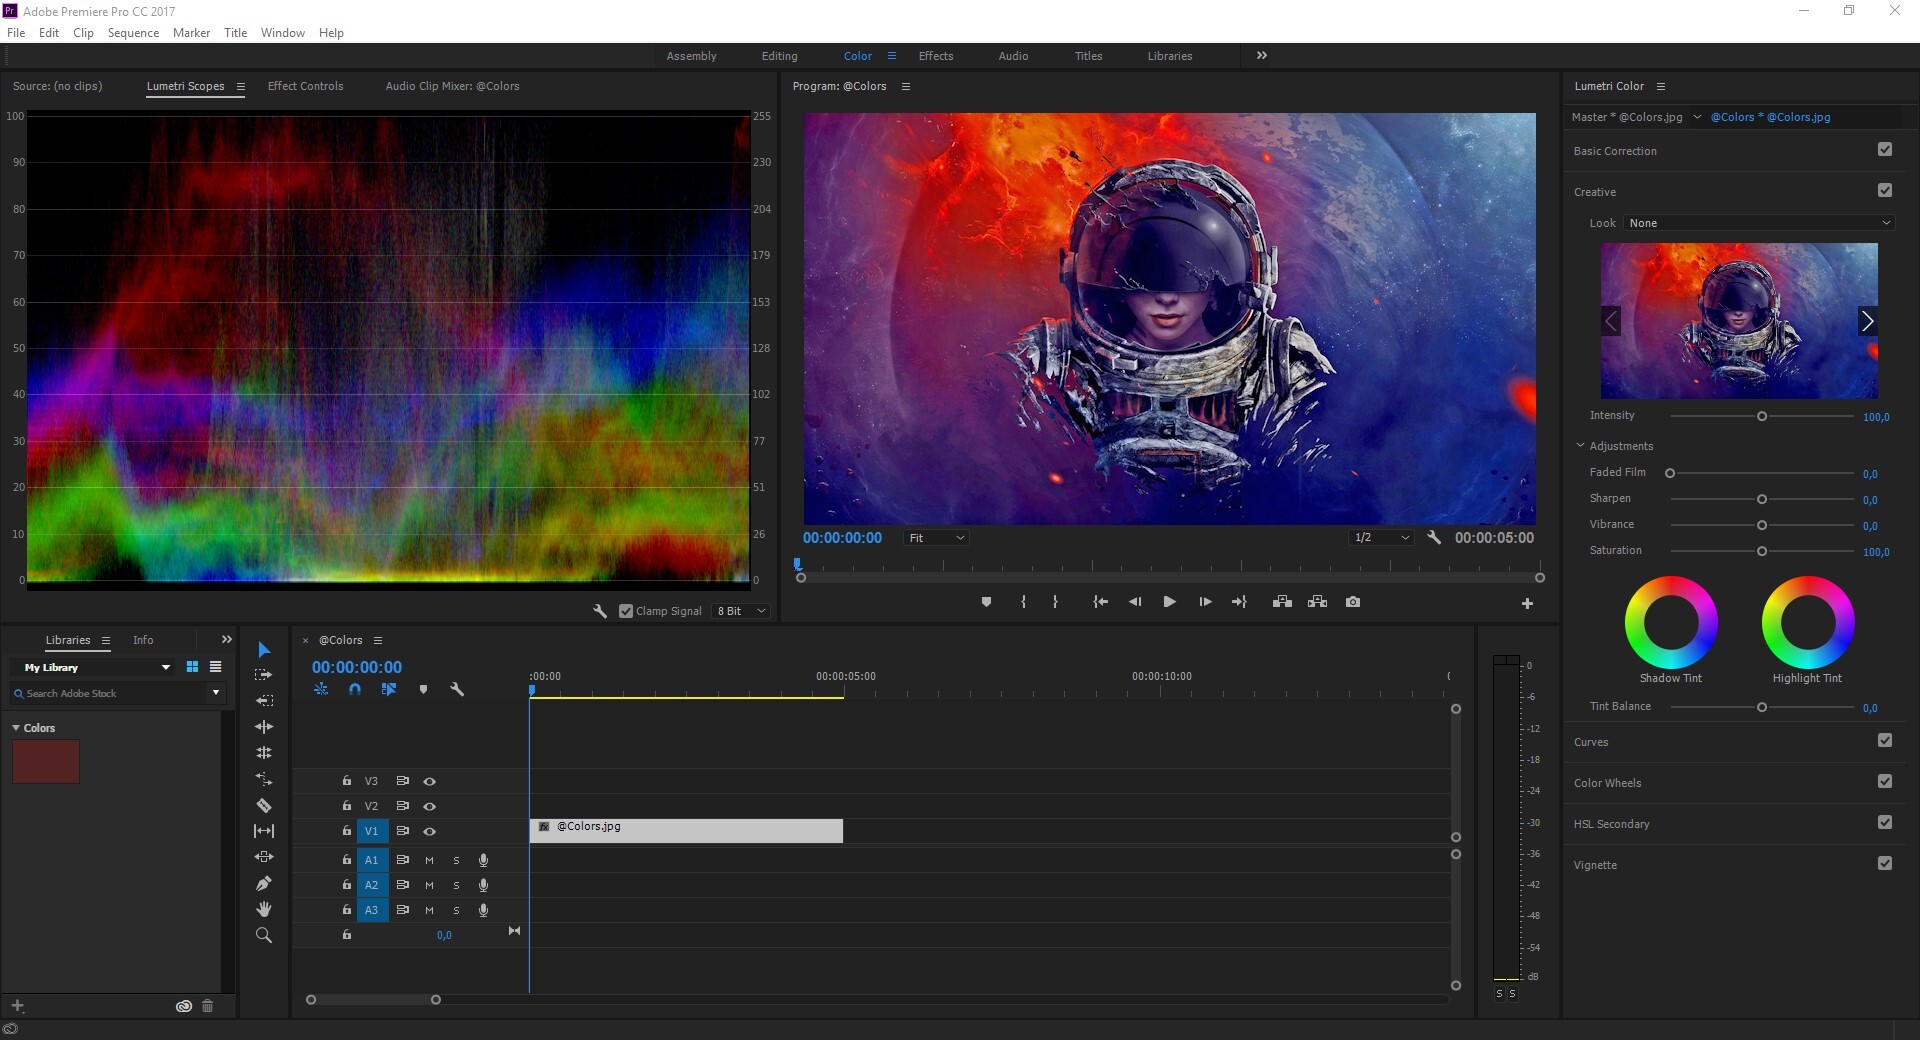Switch to the Editing workspace tab
The image size is (1920, 1040).
pyautogui.click(x=779, y=56)
